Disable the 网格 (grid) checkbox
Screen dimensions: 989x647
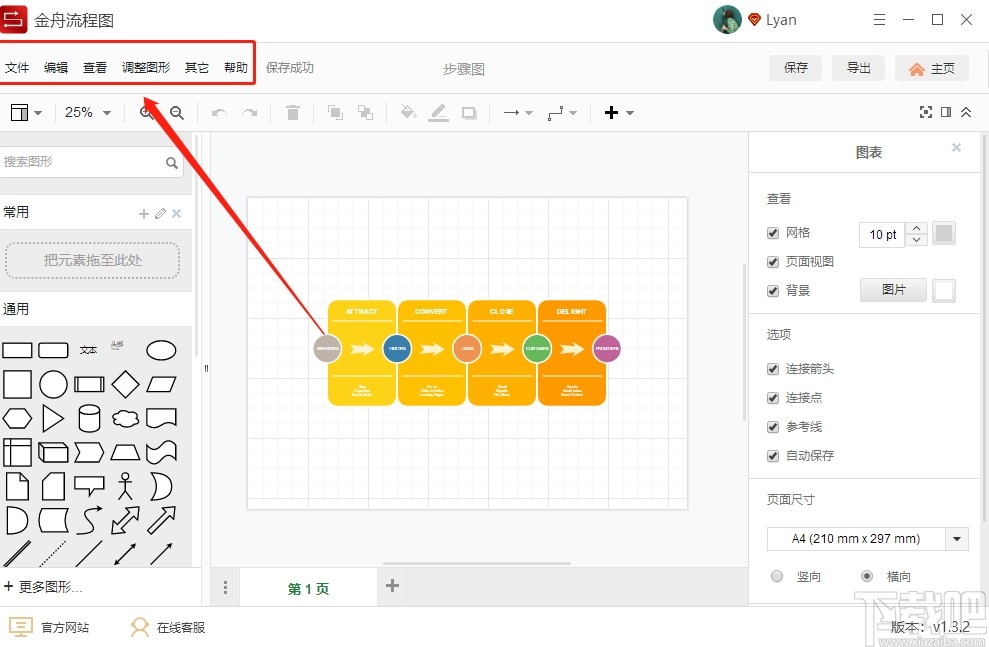click(773, 232)
